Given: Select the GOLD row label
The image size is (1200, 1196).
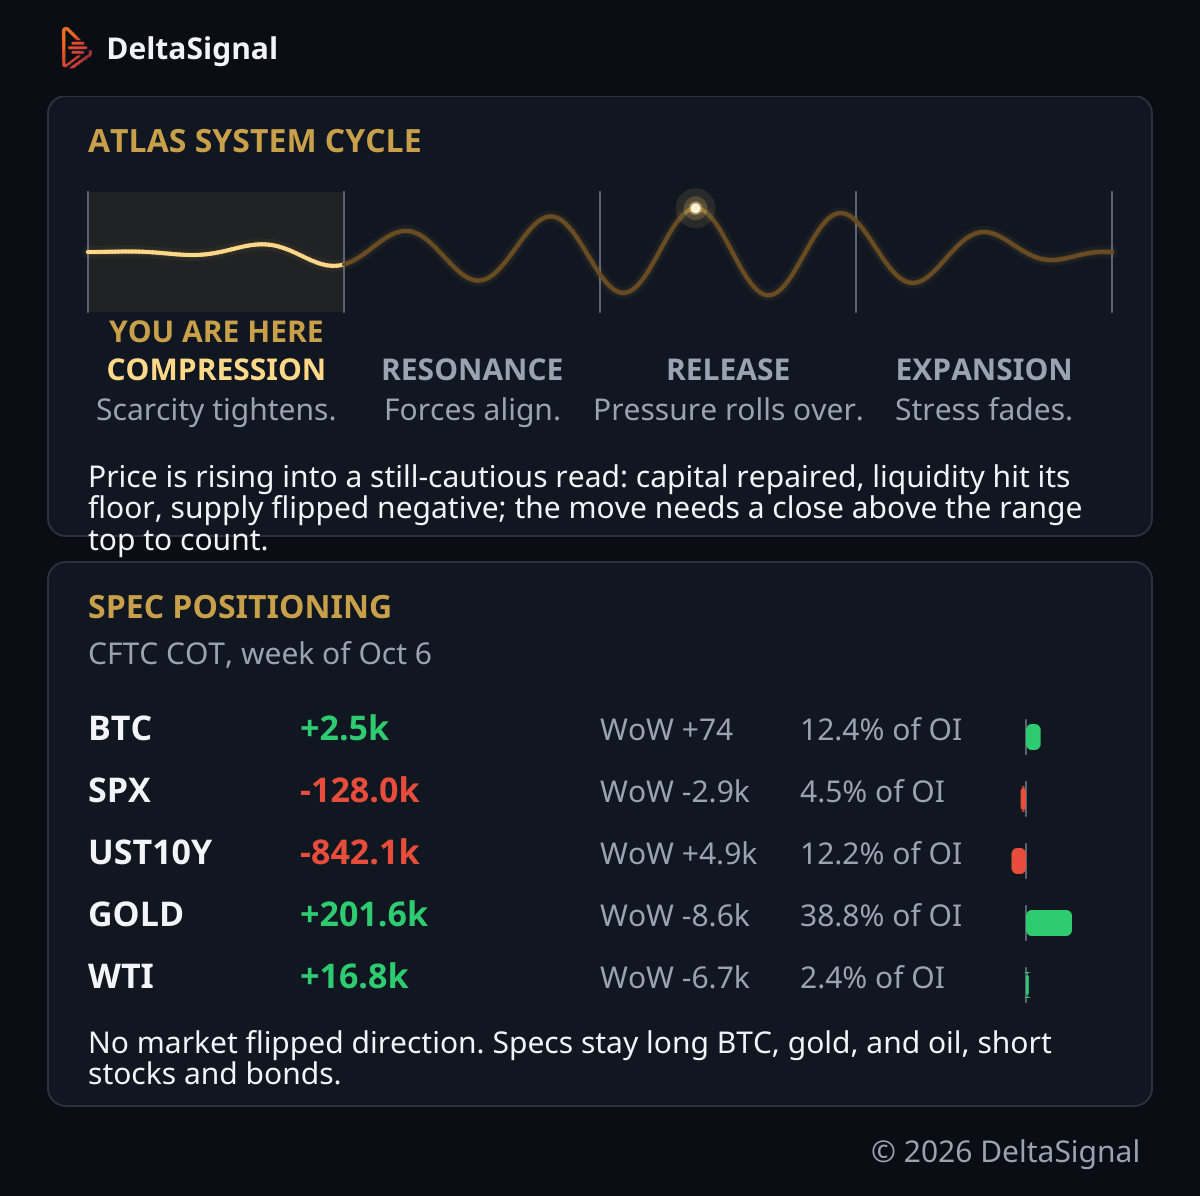Looking at the screenshot, I should [x=136, y=915].
